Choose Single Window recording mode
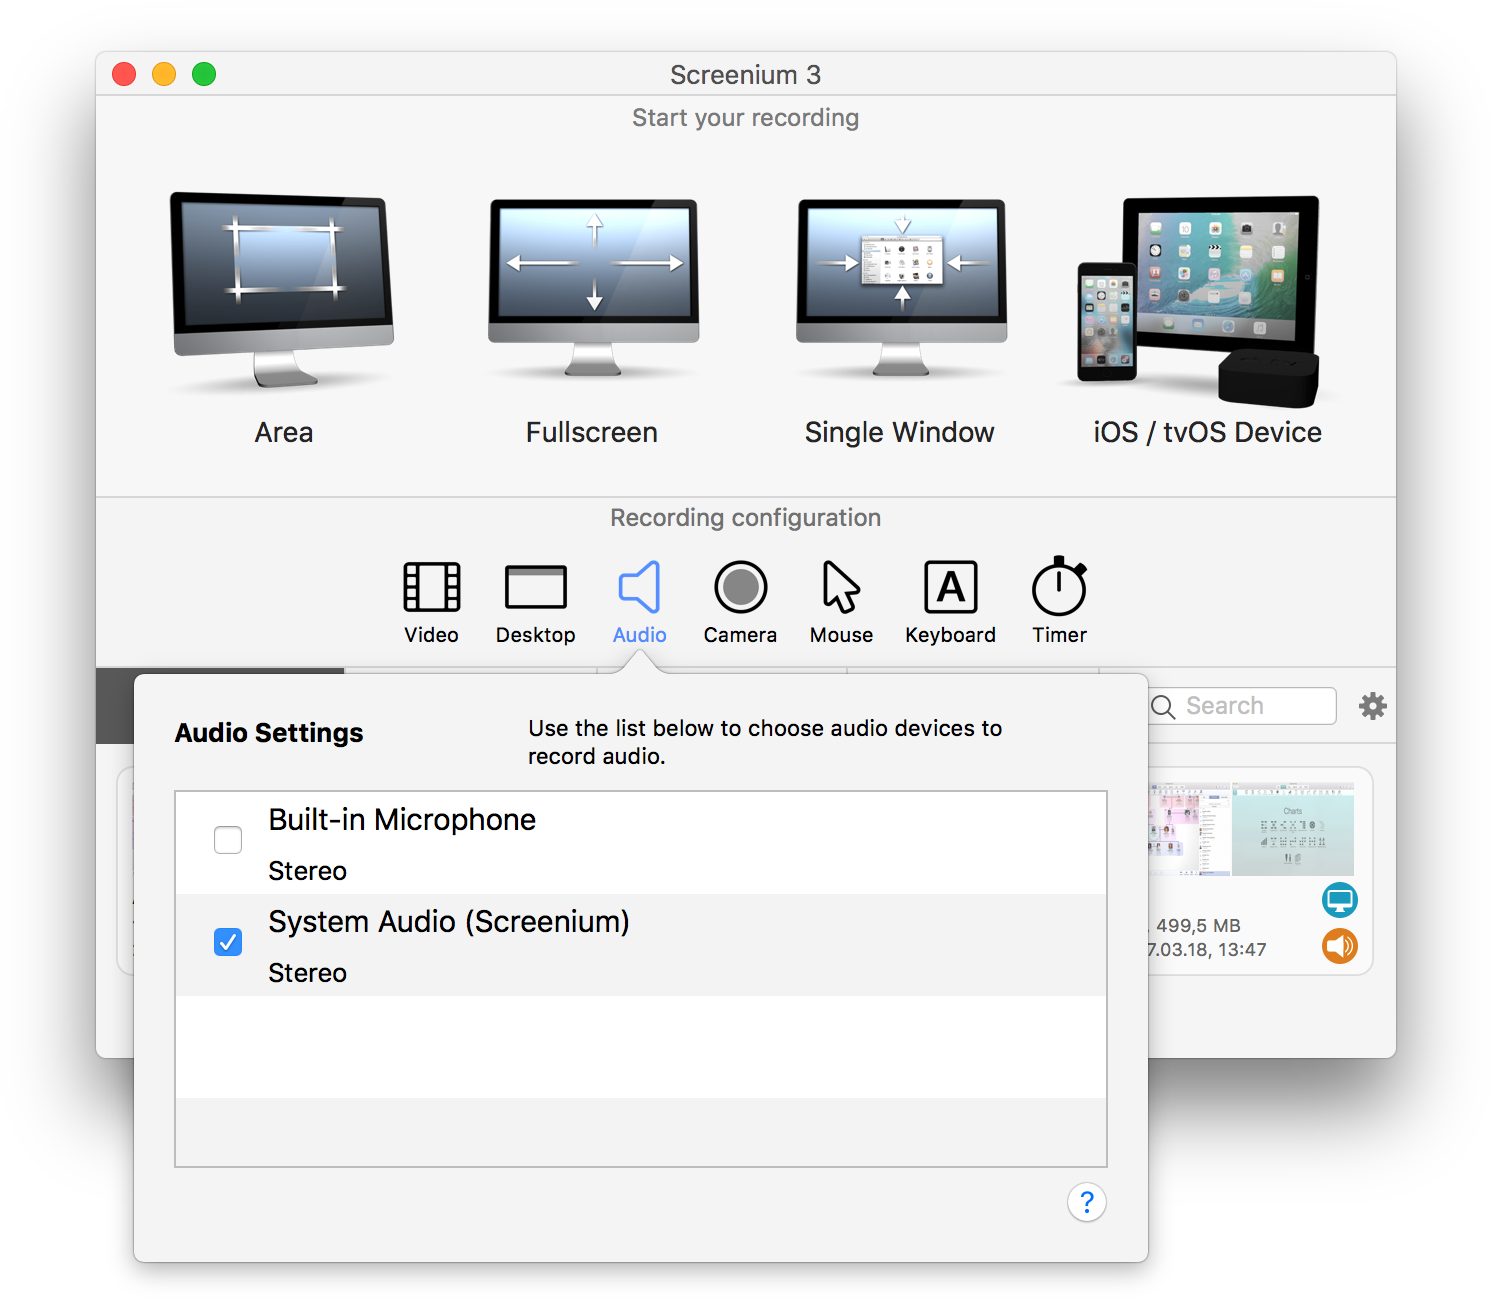This screenshot has width=1491, height=1298. pyautogui.click(x=900, y=318)
